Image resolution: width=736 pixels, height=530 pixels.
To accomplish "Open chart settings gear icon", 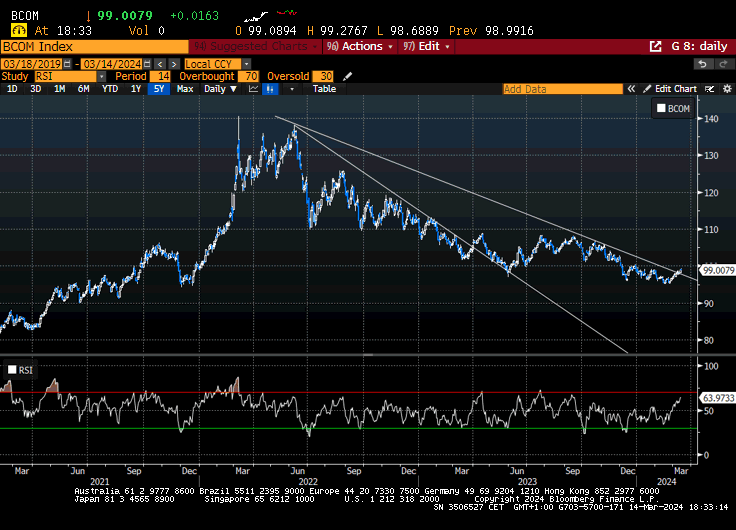I will tap(727, 89).
